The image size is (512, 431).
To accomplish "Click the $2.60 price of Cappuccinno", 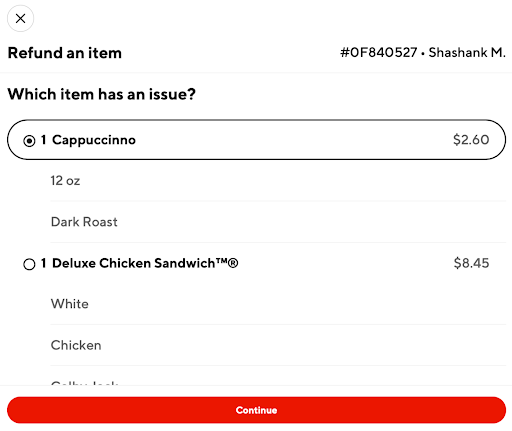I will pyautogui.click(x=471, y=140).
